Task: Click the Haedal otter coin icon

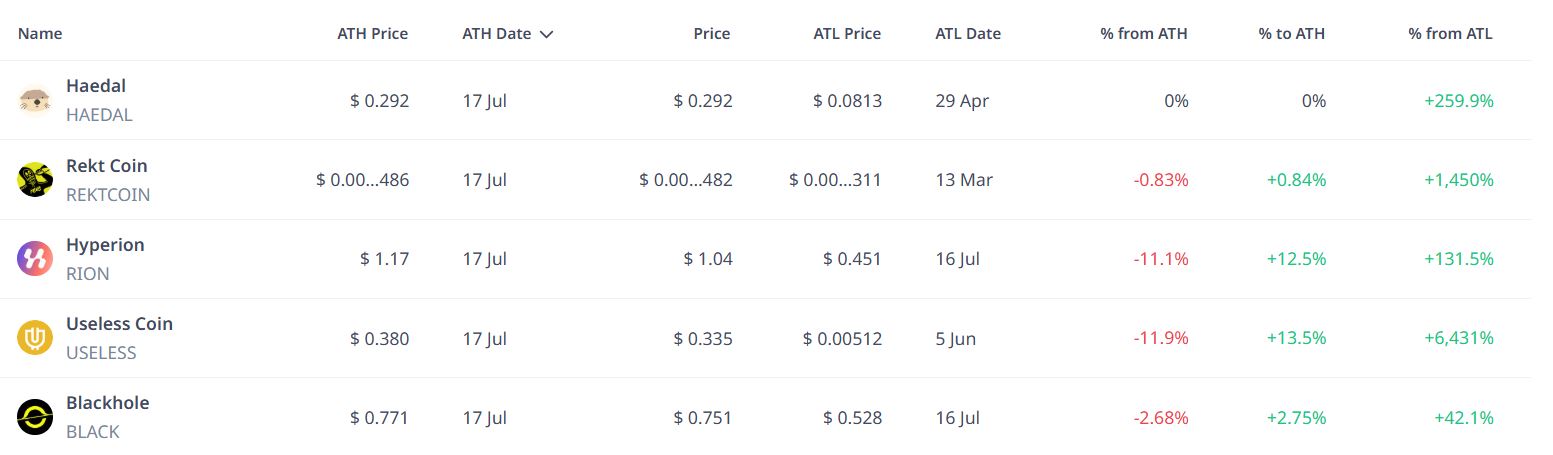Action: tap(35, 100)
